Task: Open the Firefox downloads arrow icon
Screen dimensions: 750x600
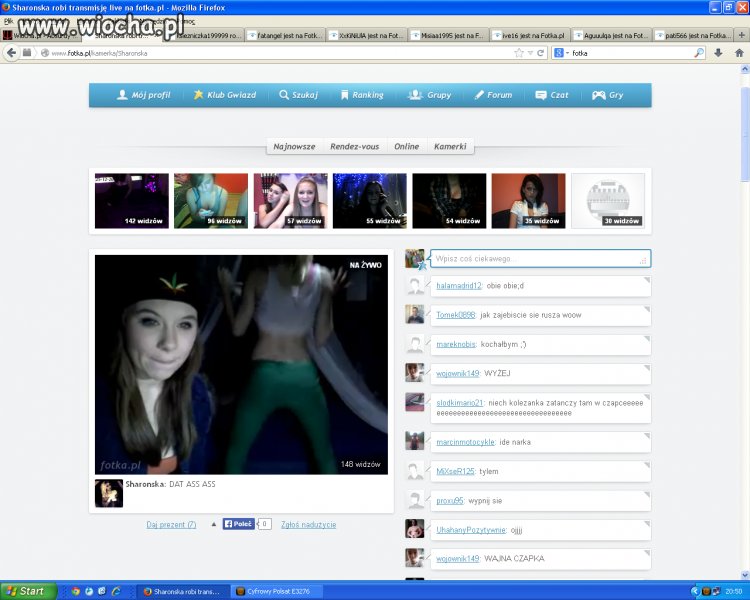Action: [718, 53]
